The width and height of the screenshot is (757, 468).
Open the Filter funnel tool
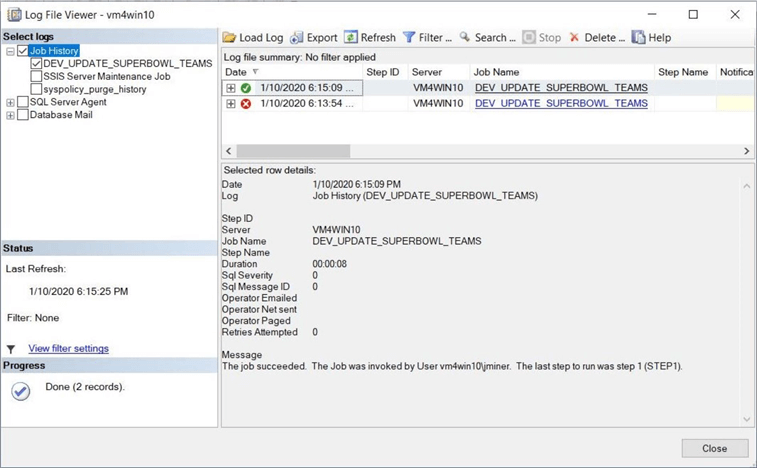tap(409, 38)
